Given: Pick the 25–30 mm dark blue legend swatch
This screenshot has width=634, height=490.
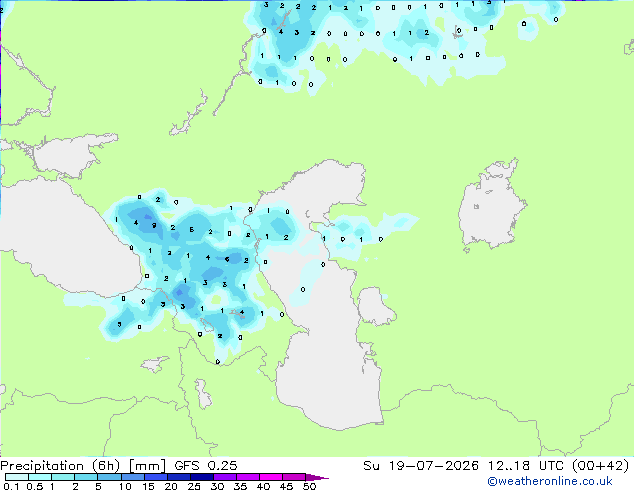Looking at the screenshot, I should click(x=202, y=477).
